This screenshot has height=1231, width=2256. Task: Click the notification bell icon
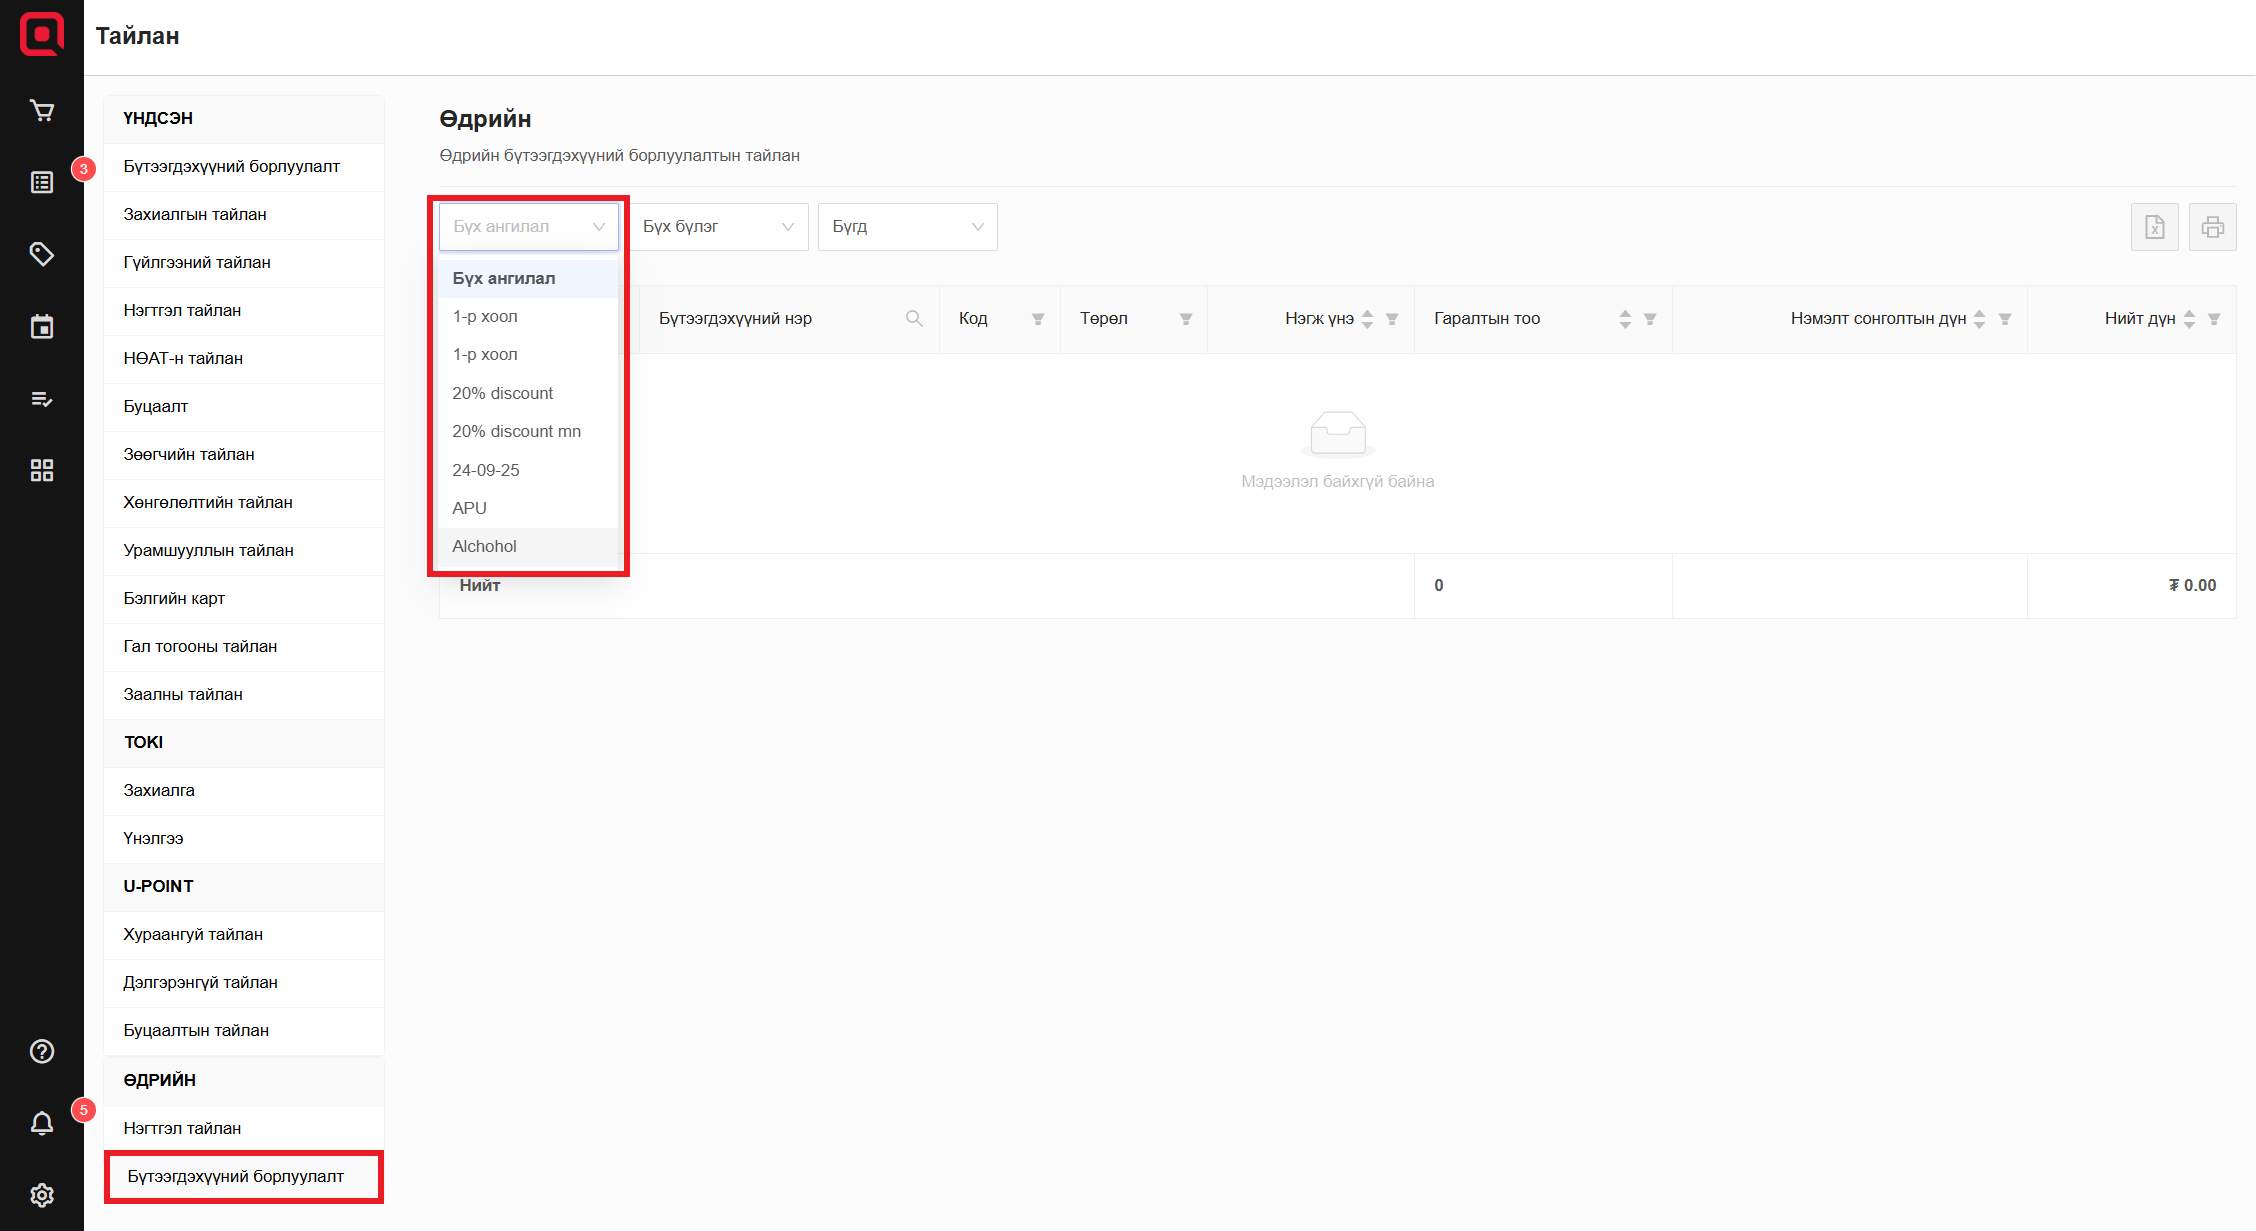click(x=41, y=1123)
